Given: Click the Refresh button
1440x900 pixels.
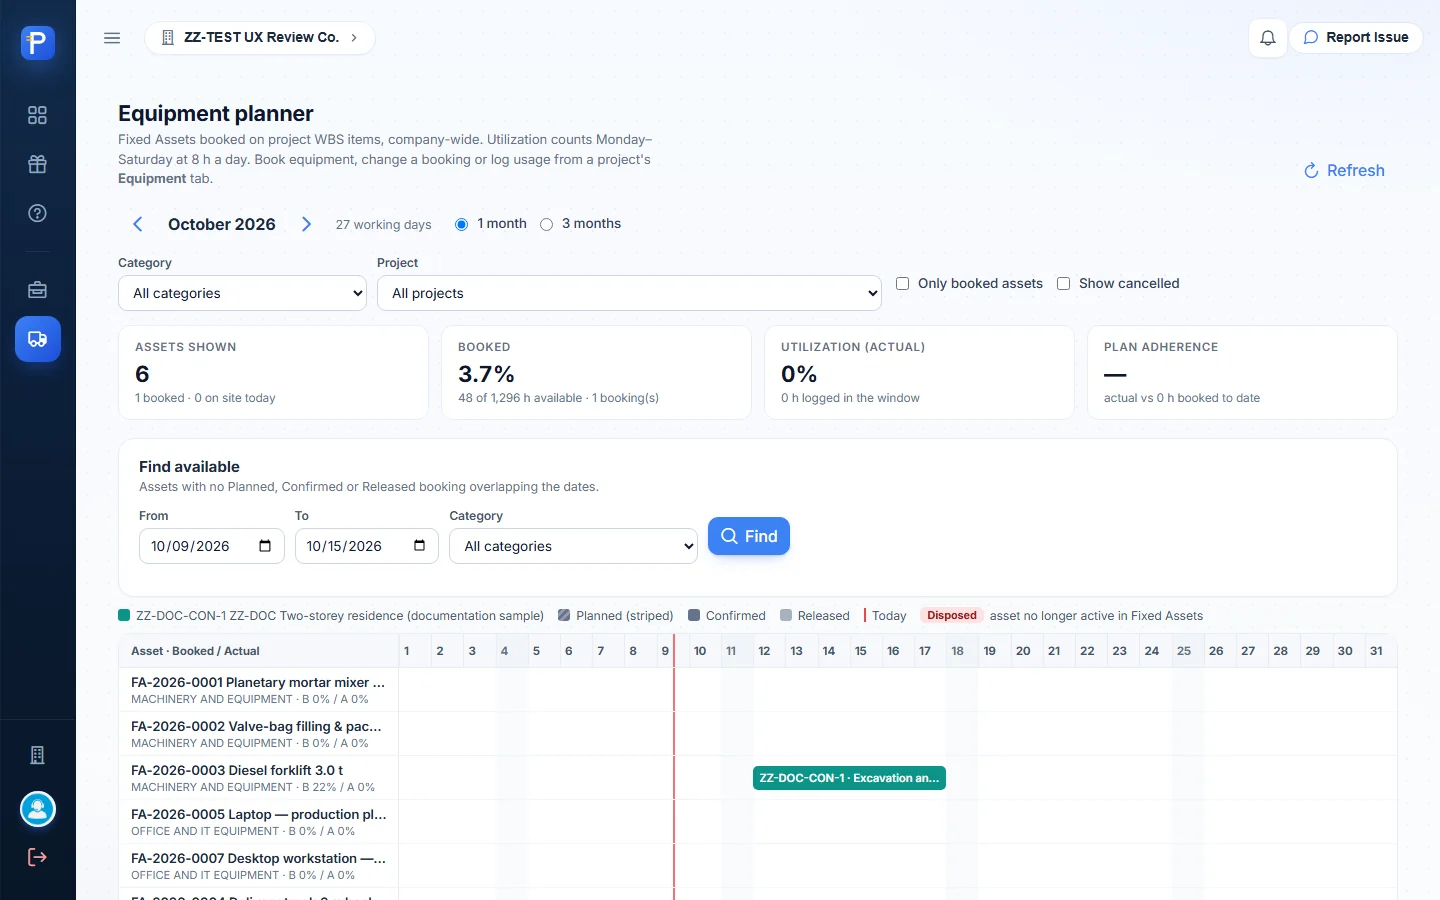Looking at the screenshot, I should (x=1344, y=171).
